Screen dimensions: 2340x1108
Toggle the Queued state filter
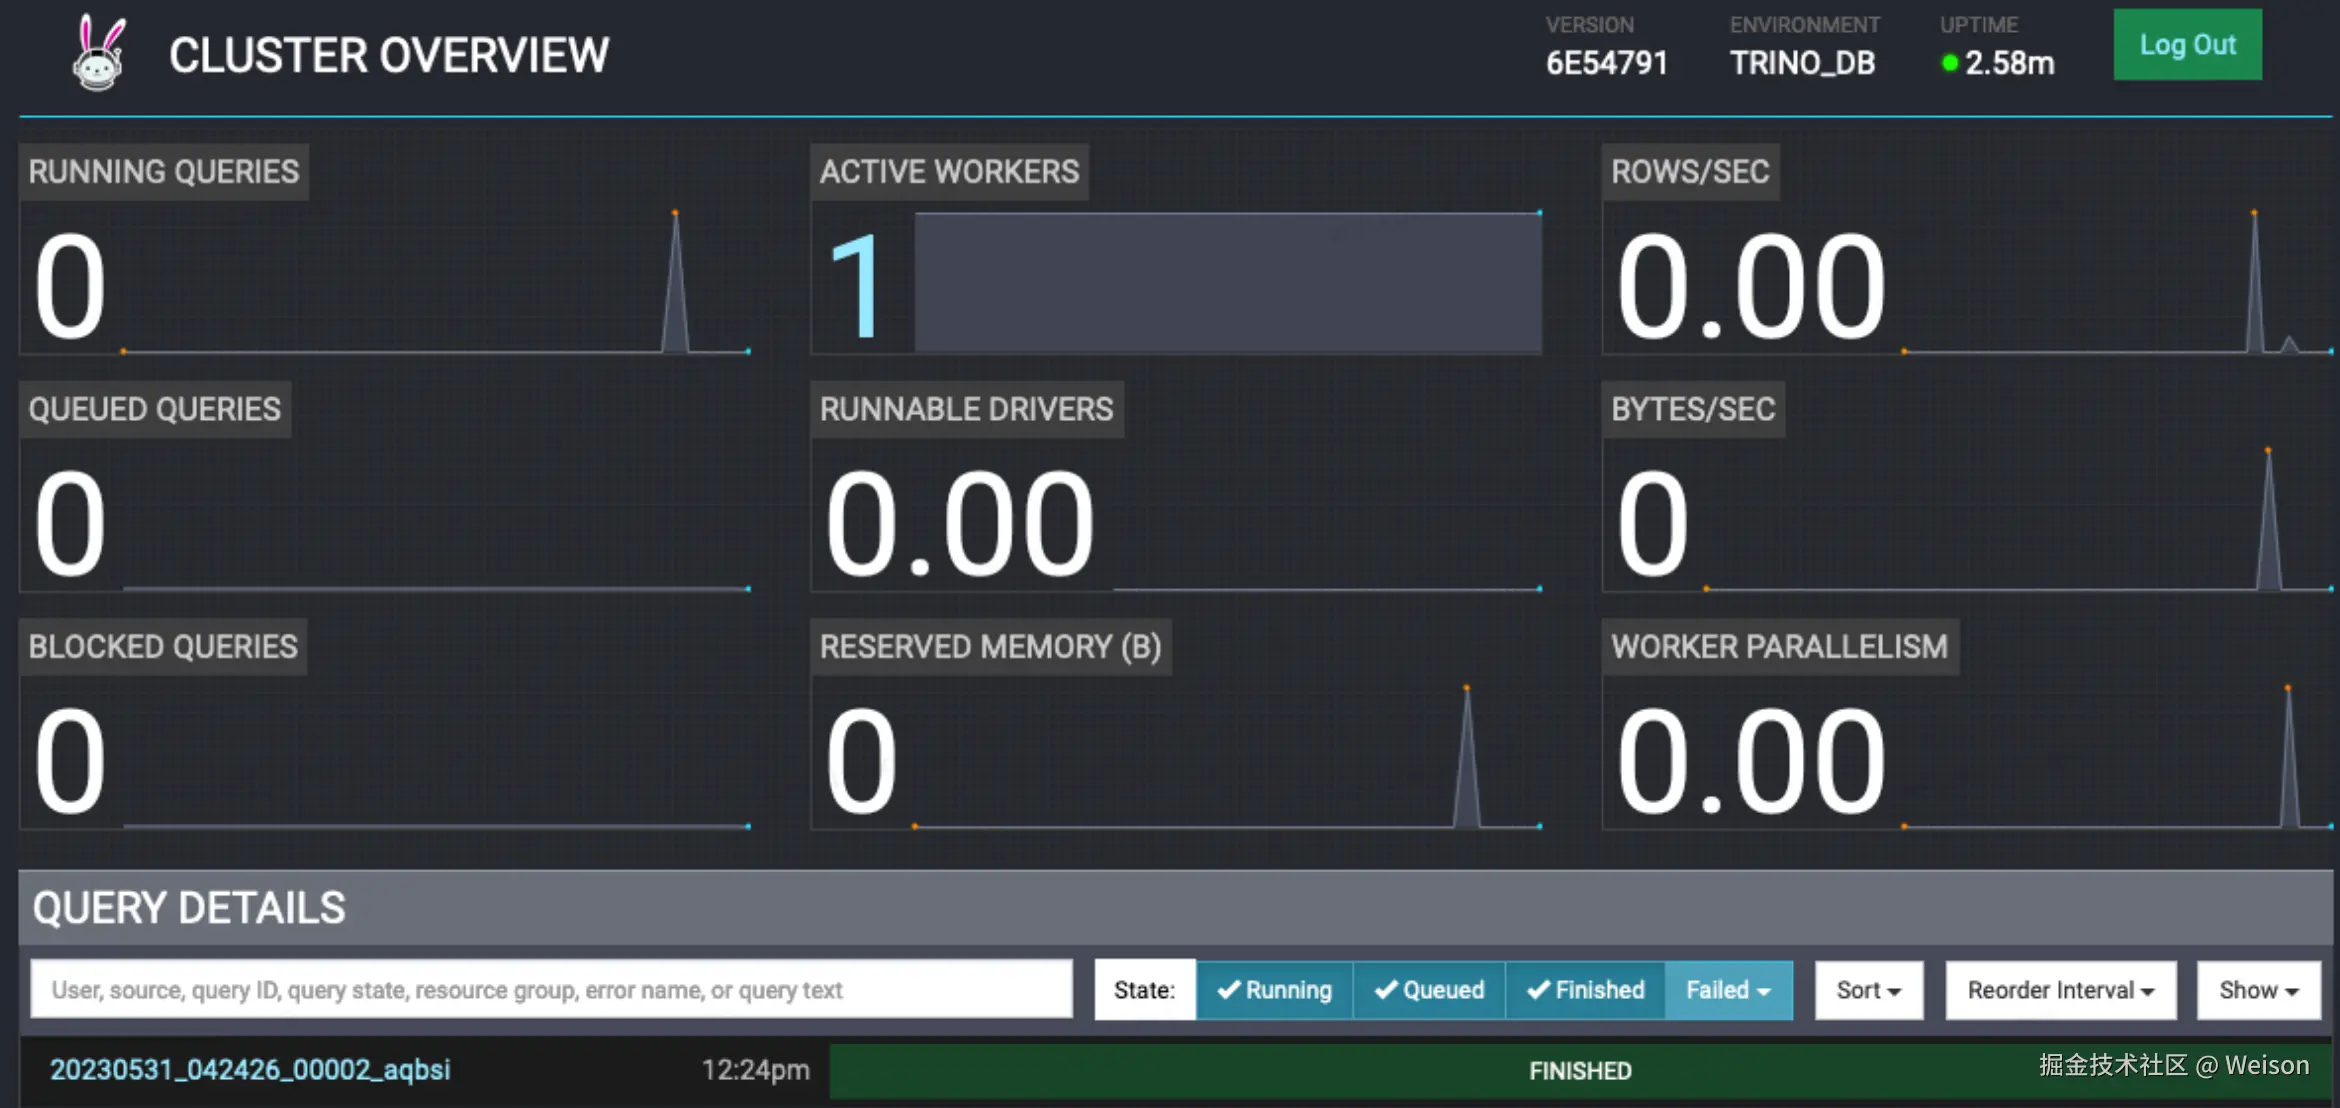tap(1429, 990)
